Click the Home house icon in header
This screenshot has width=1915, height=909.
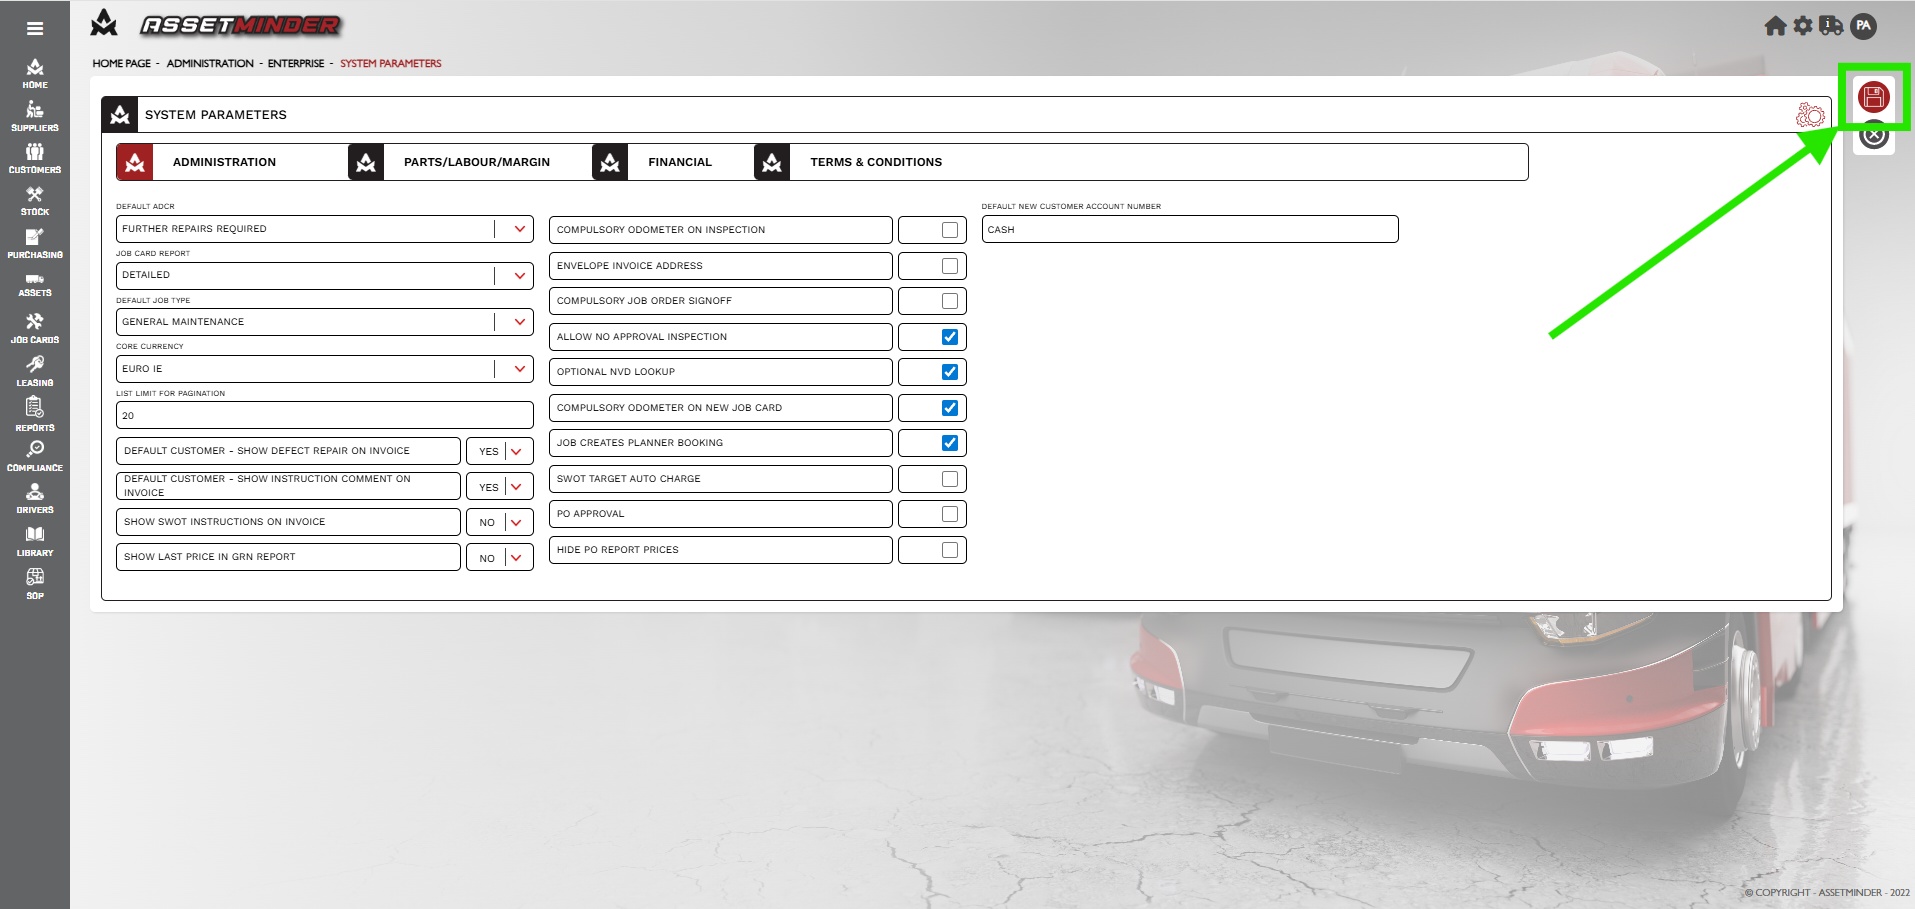coord(1775,26)
